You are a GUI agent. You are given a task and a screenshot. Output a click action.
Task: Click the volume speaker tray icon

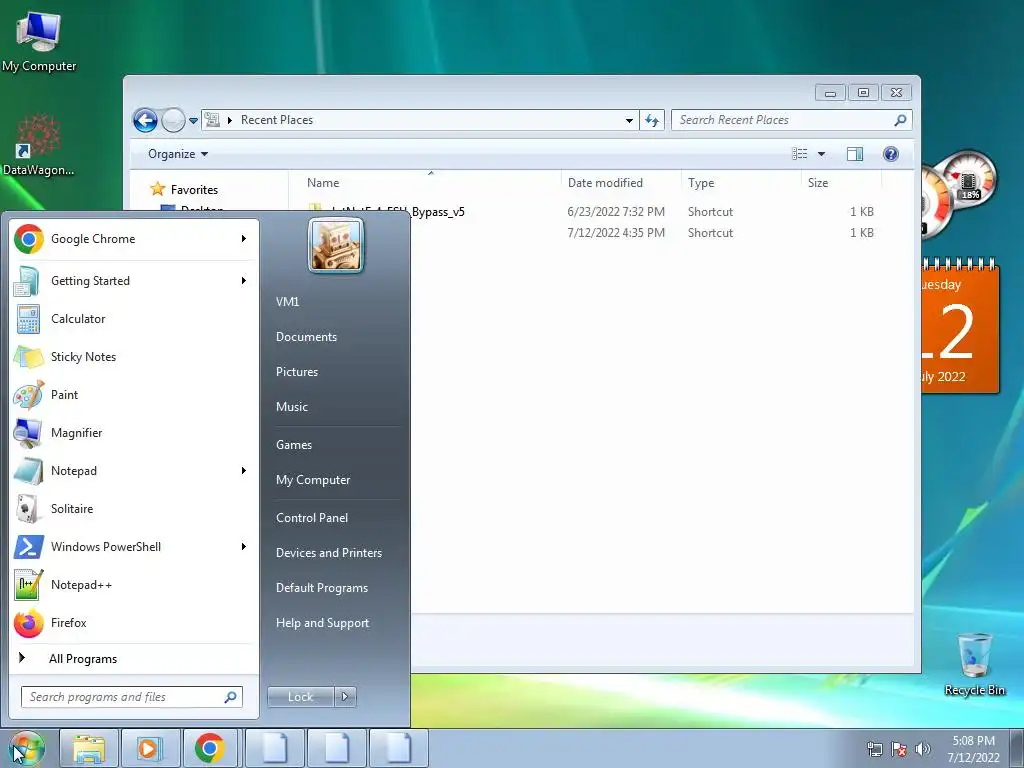pyautogui.click(x=923, y=749)
